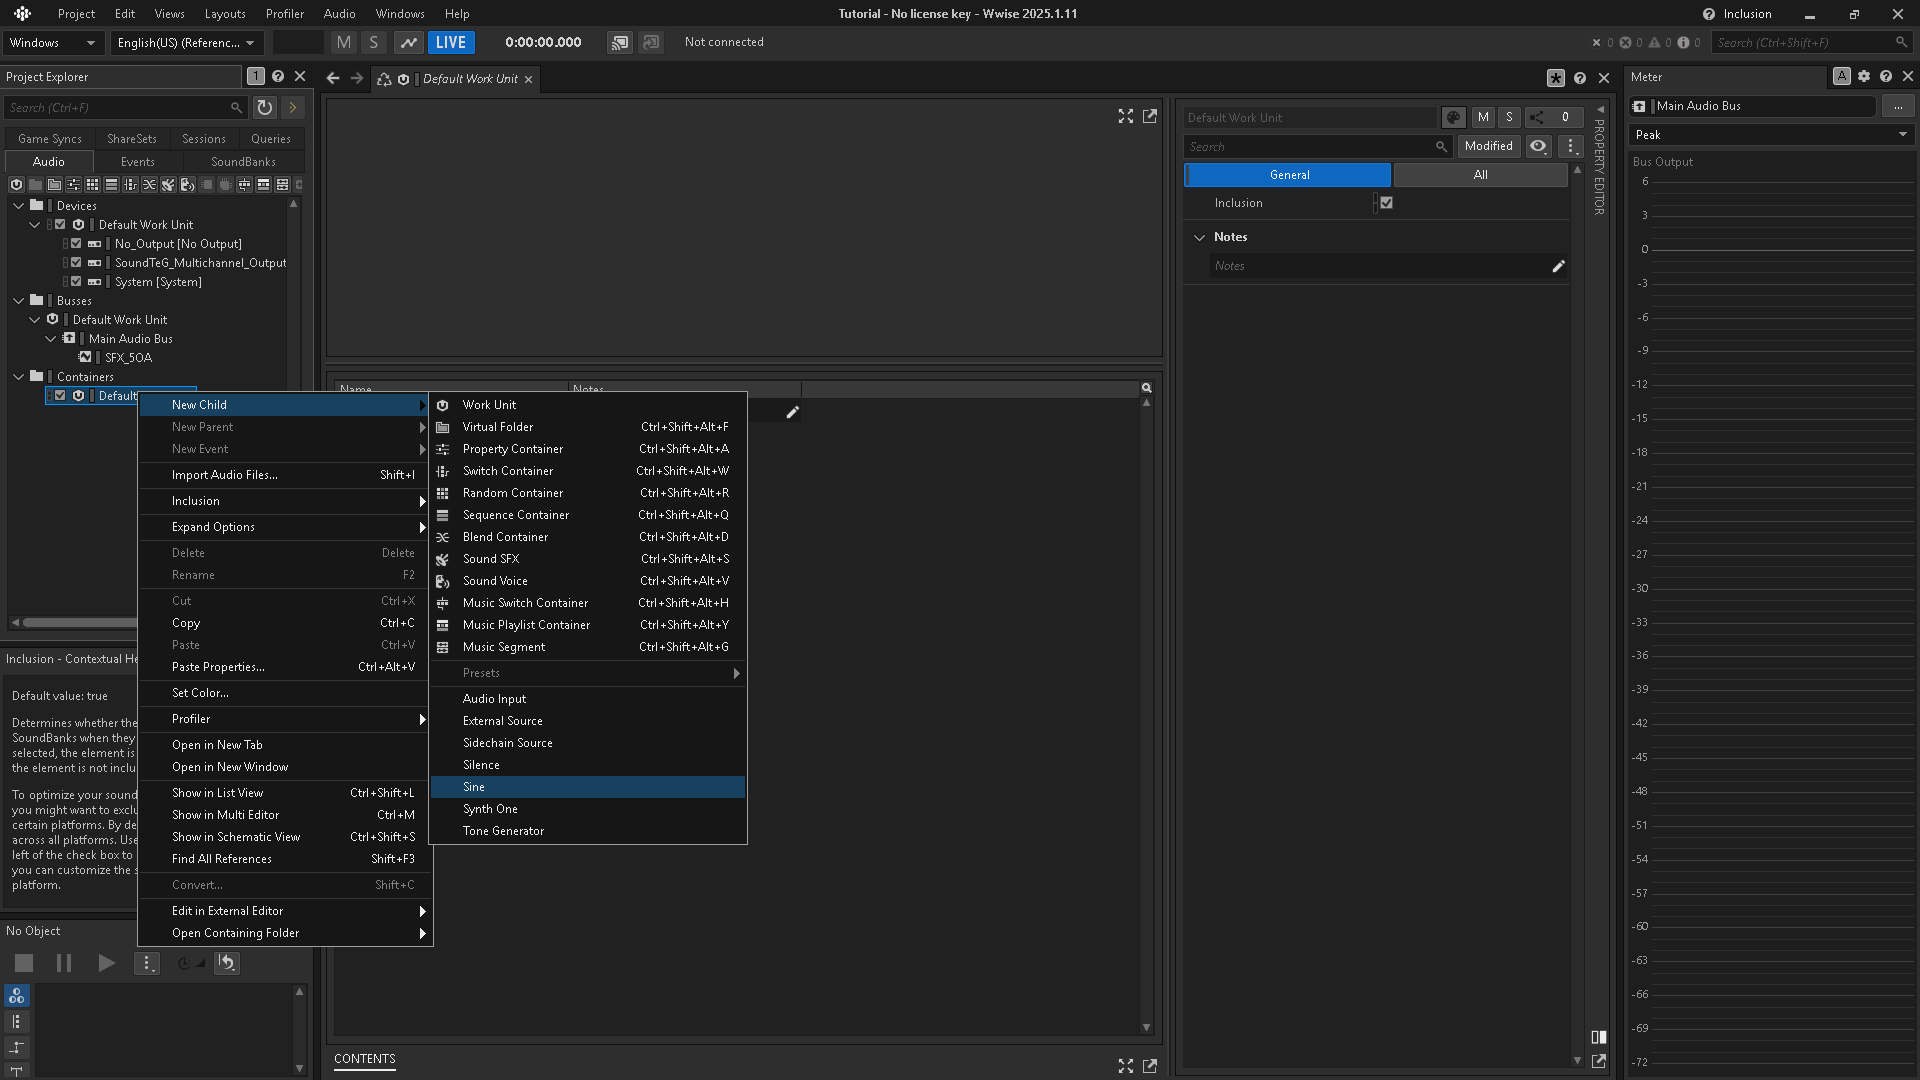
Task: Play the transport control
Action: tap(106, 963)
